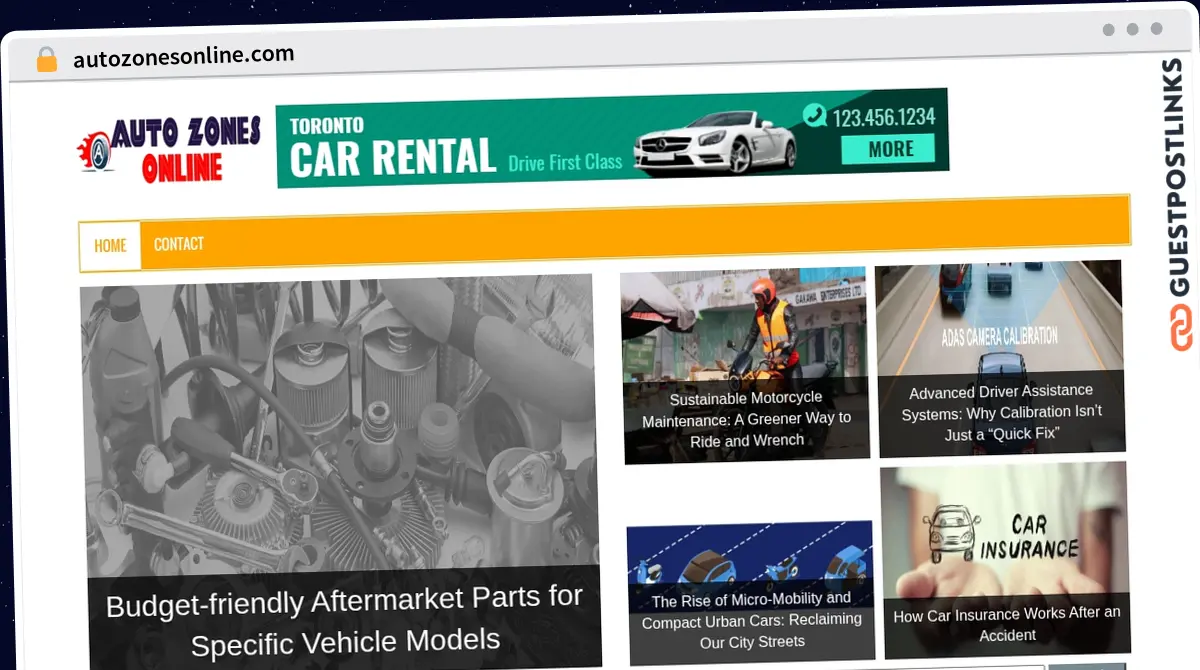Viewport: 1200px width, 670px height.
Task: Open Rise of Micro-Mobility article link
Action: pyautogui.click(x=752, y=620)
